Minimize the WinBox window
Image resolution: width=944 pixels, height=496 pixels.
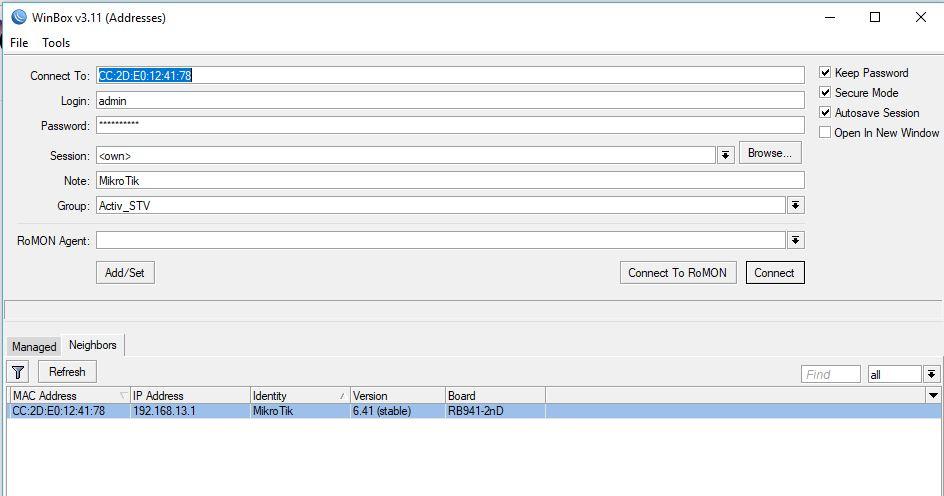tap(830, 17)
